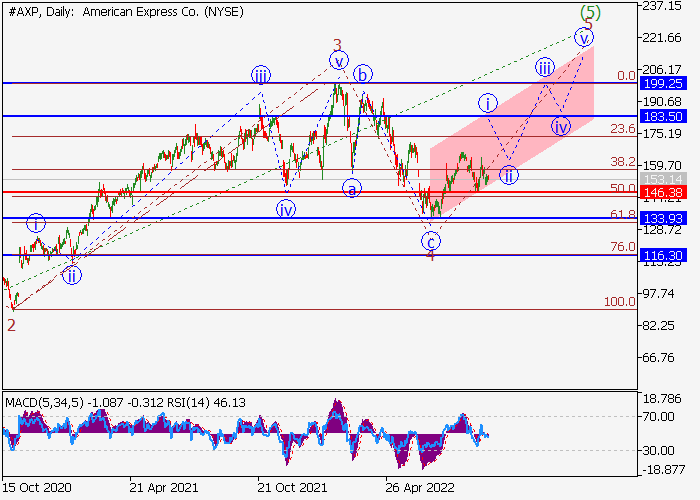The image size is (700, 500).
Task: Select the 26 Apr 2022 date marker
Action: pyautogui.click(x=419, y=487)
